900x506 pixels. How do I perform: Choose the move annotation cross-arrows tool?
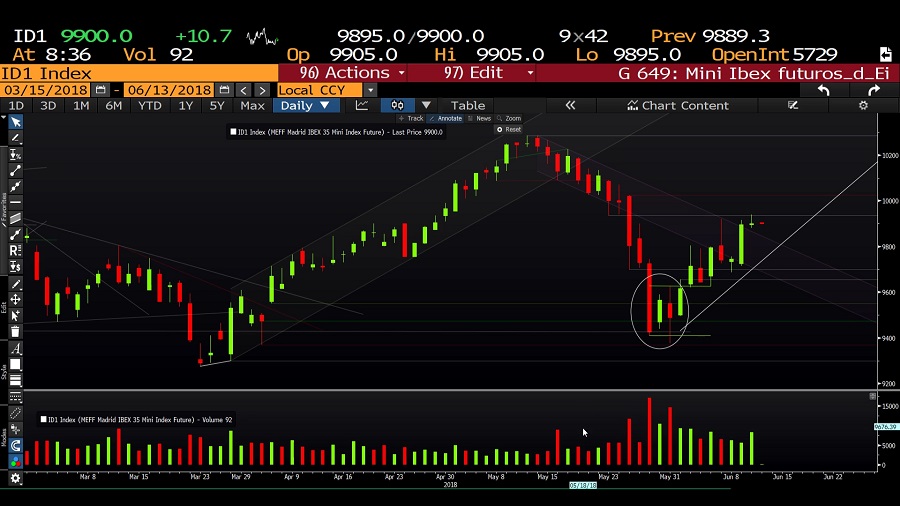point(15,299)
